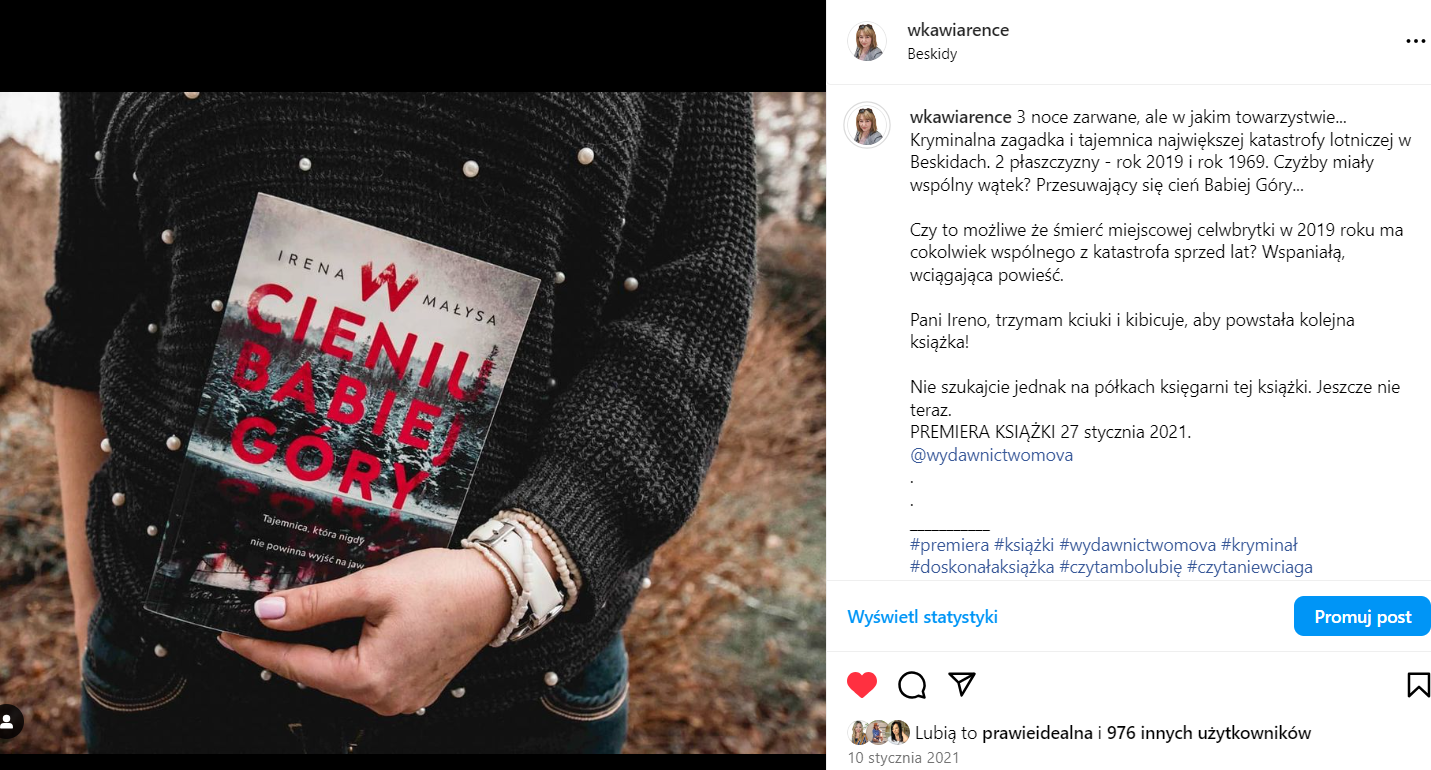Click the liker avatars next to Lubią to
Image resolution: width=1431 pixels, height=770 pixels.
[x=879, y=732]
